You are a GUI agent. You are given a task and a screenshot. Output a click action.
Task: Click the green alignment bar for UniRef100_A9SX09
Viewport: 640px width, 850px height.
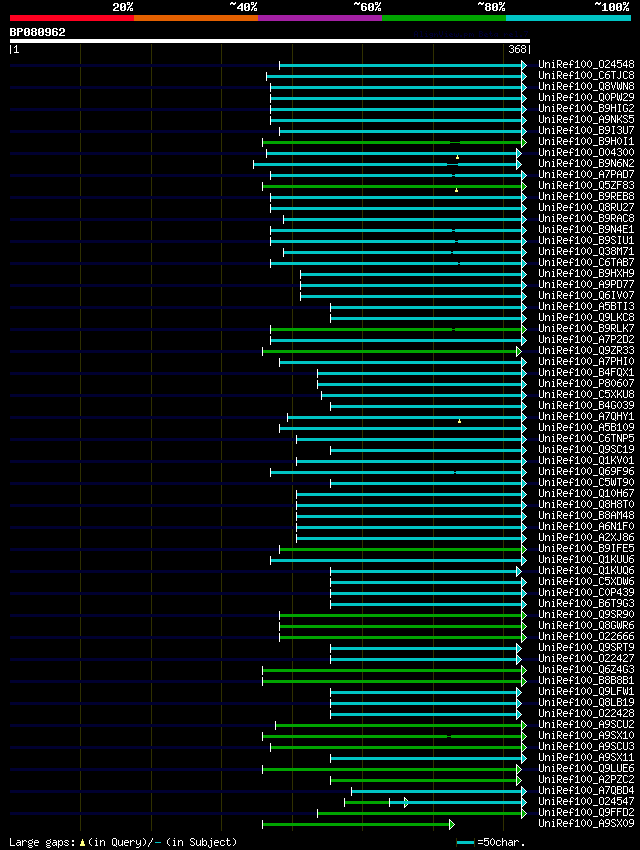click(x=356, y=825)
